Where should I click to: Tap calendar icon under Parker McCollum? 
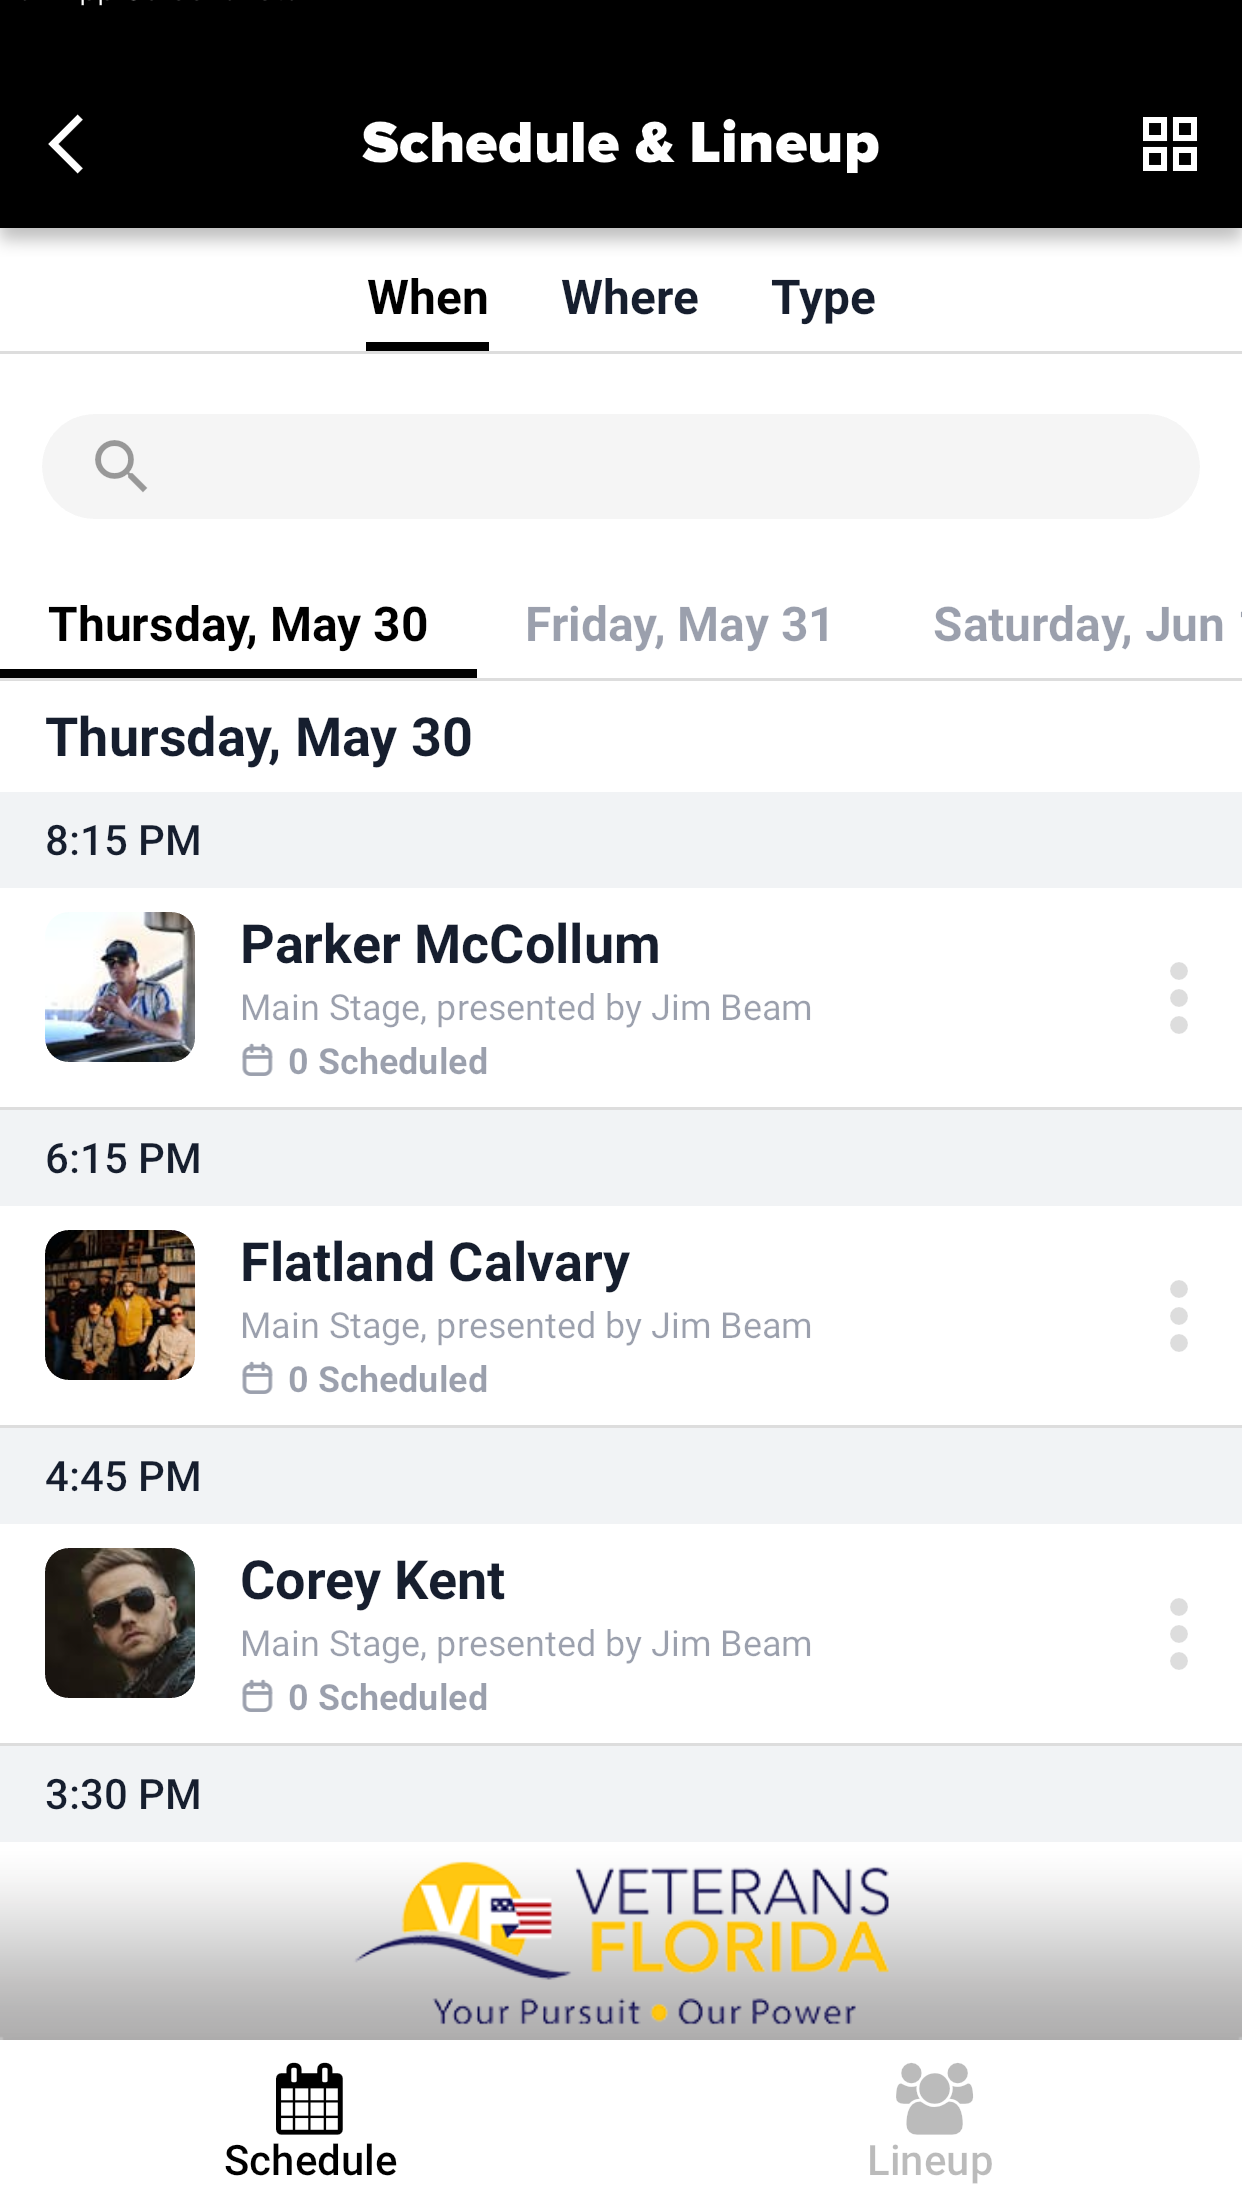258,1061
